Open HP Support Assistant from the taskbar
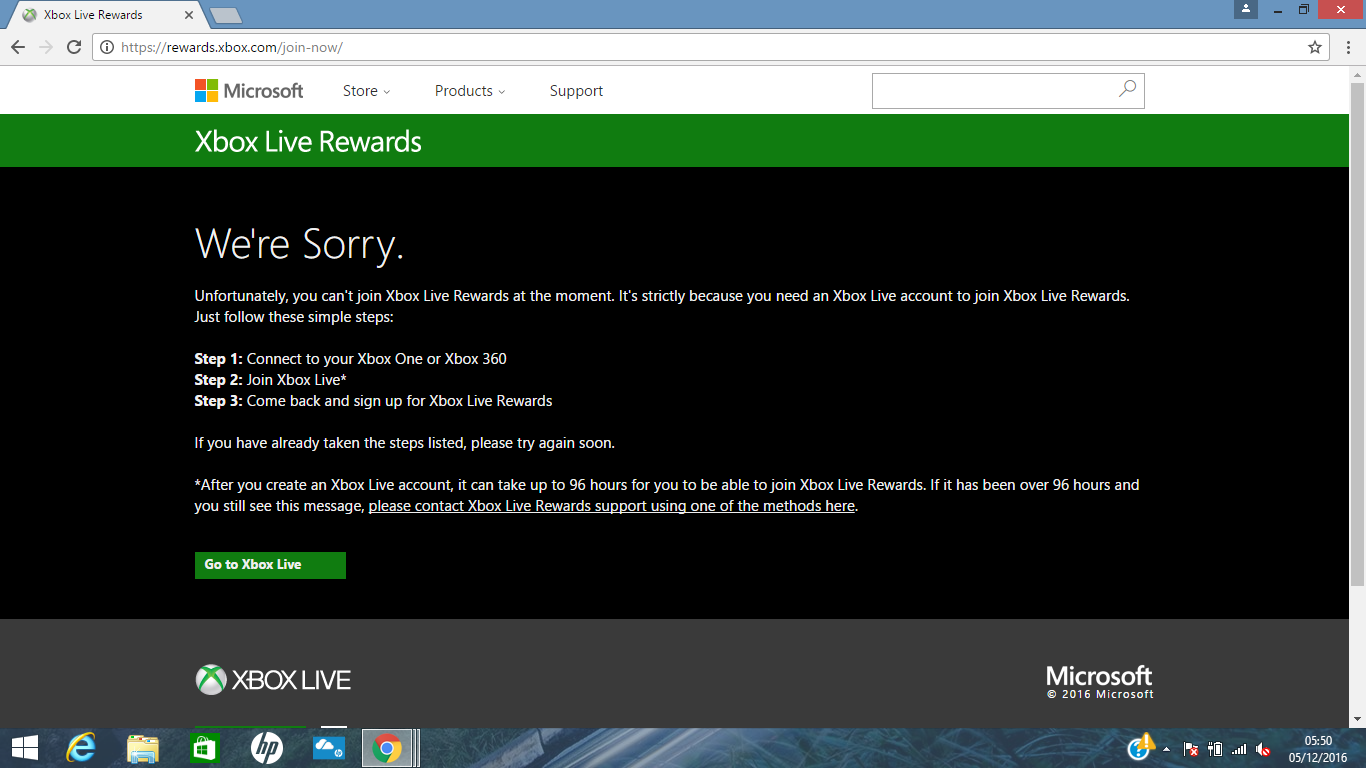The image size is (1366, 768). click(267, 747)
